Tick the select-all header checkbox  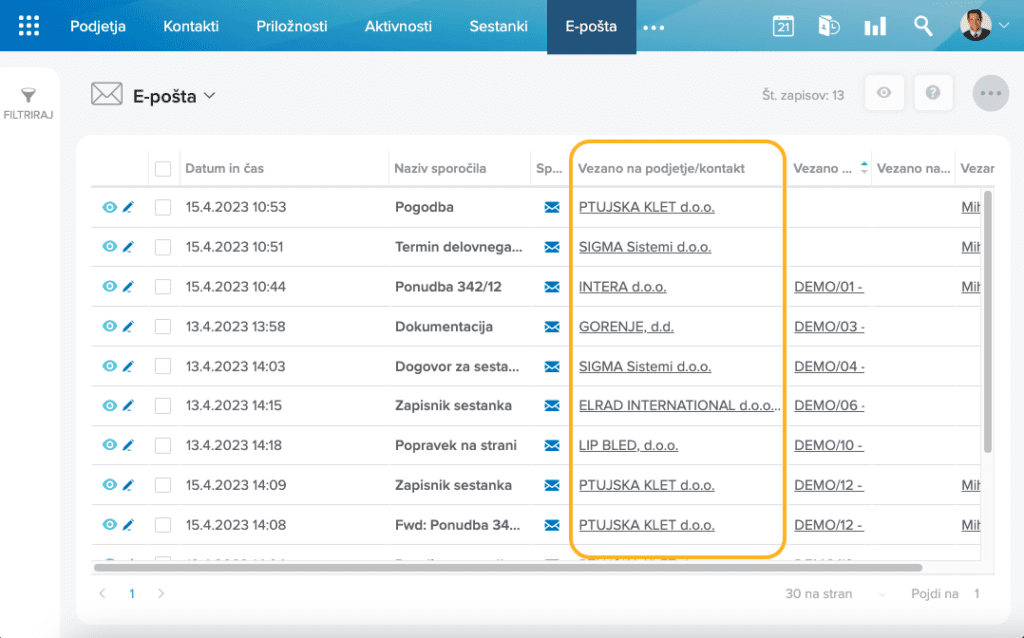[x=163, y=168]
